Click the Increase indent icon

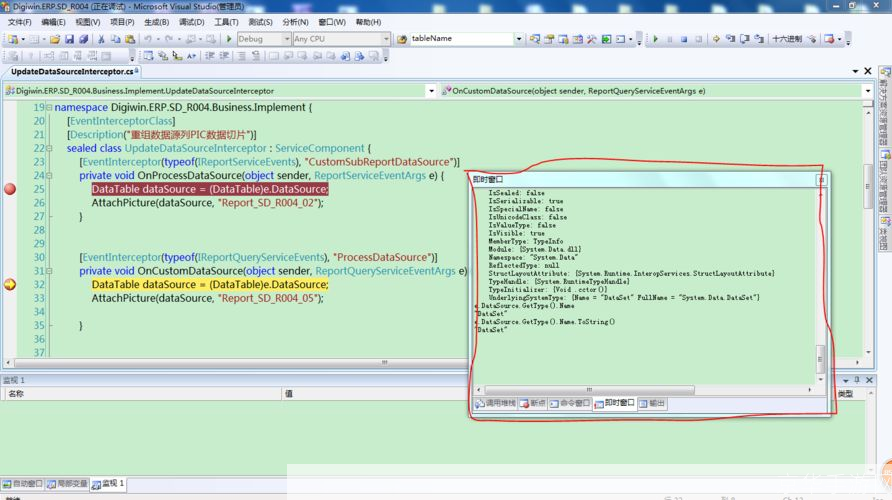click(x=224, y=56)
